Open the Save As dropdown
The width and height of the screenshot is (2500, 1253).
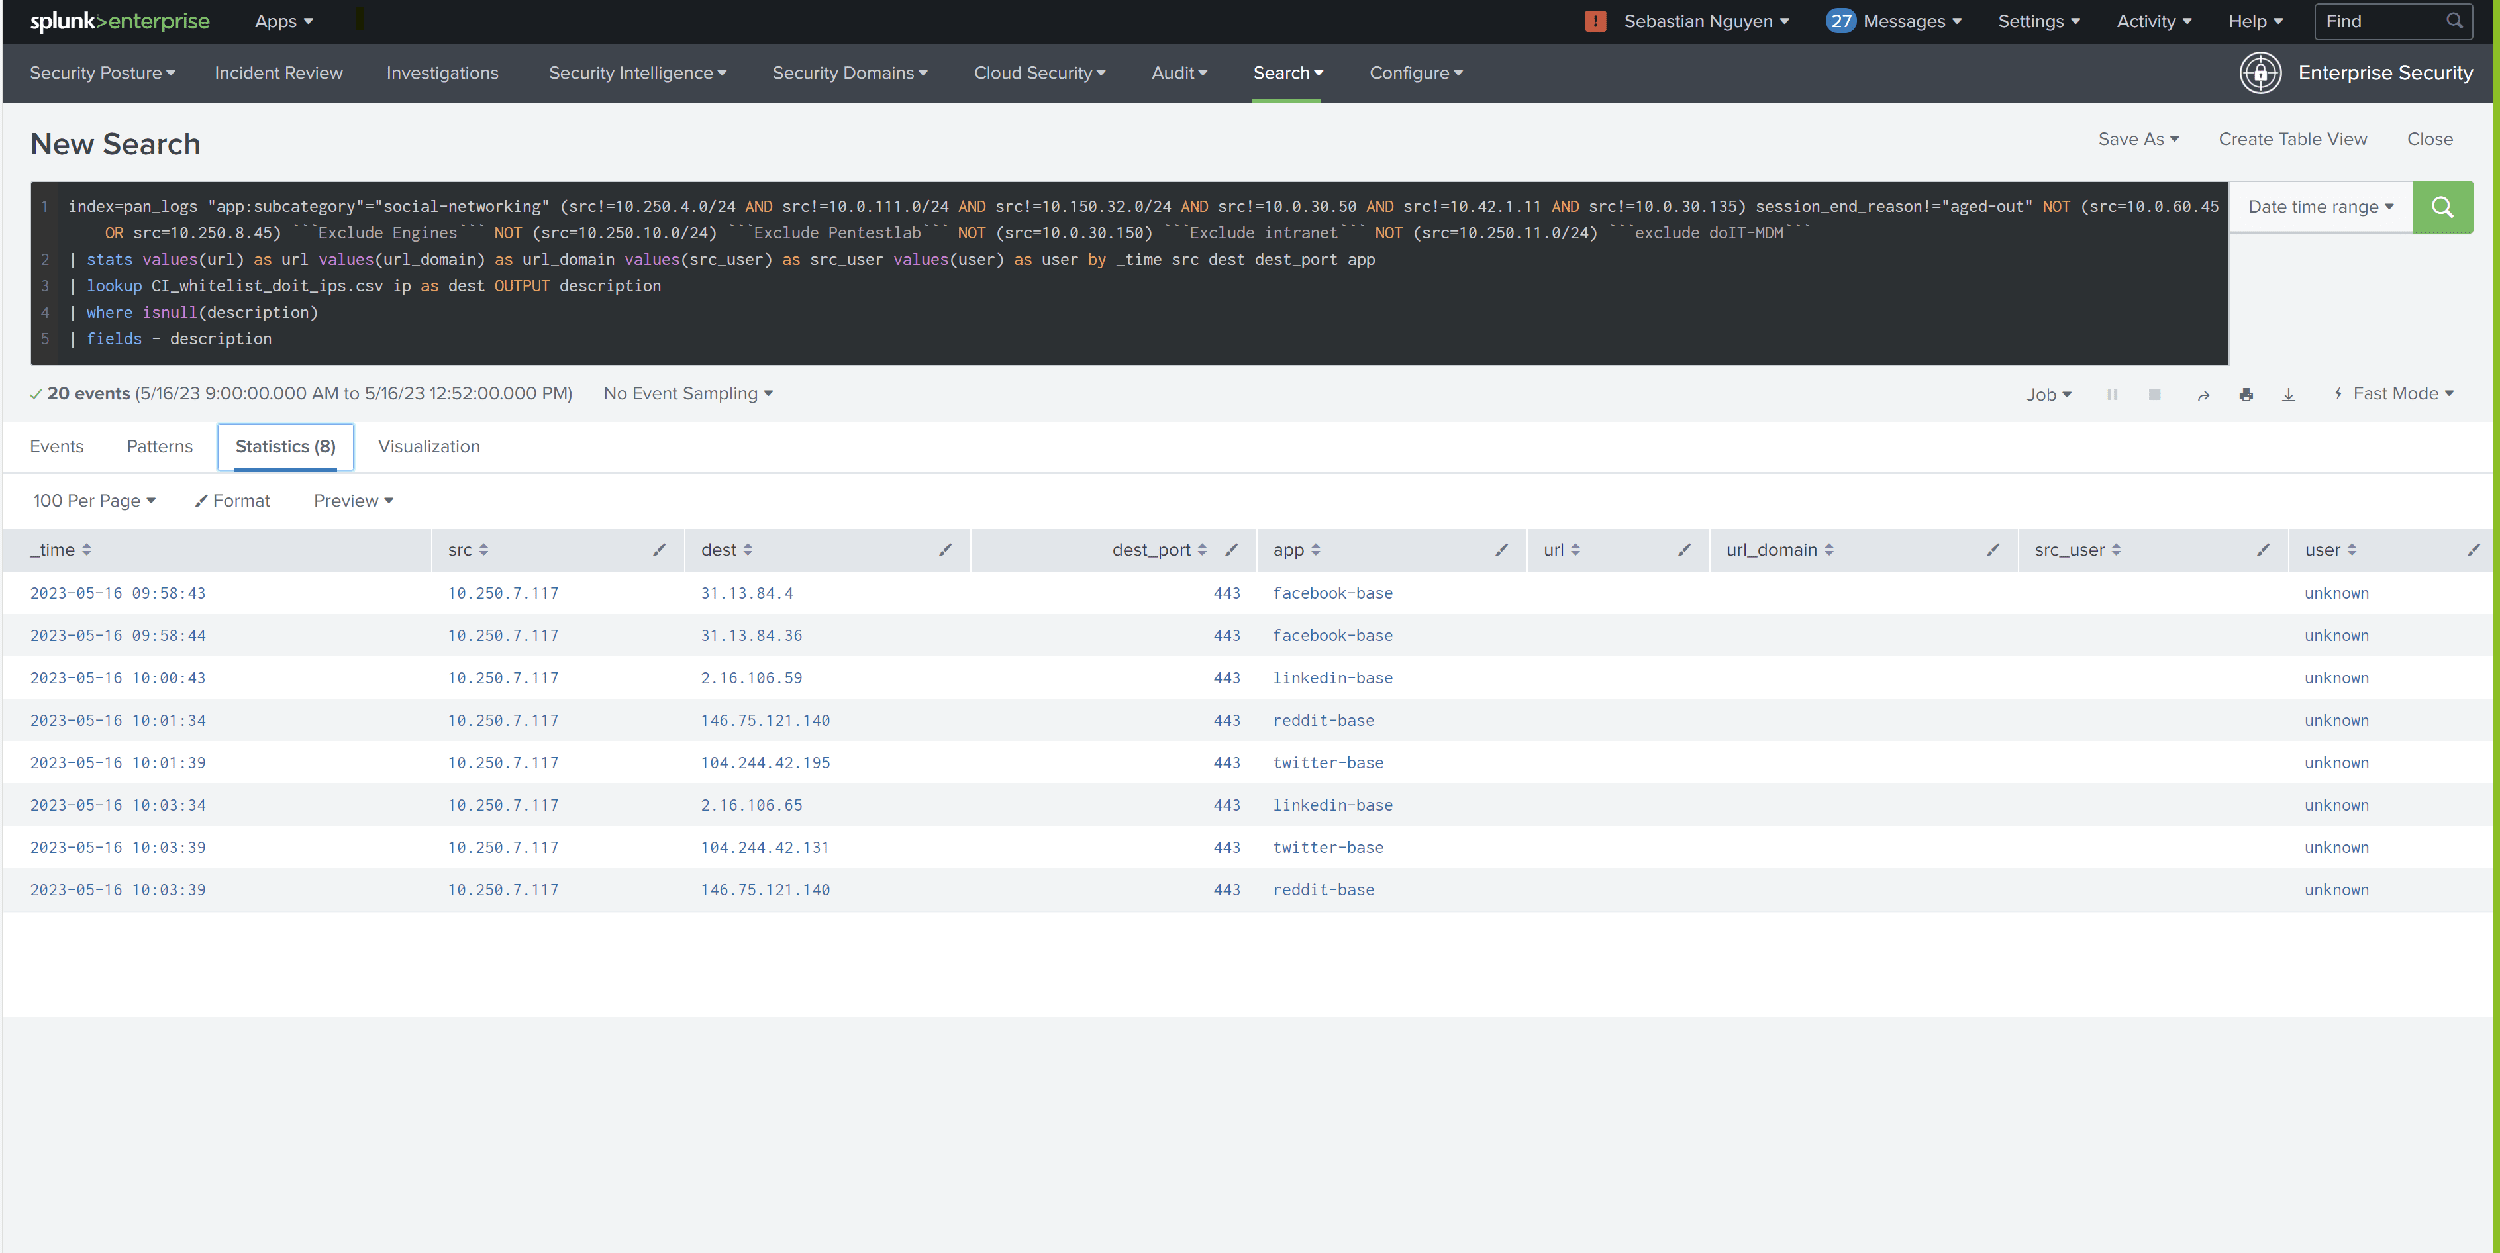[x=2138, y=139]
